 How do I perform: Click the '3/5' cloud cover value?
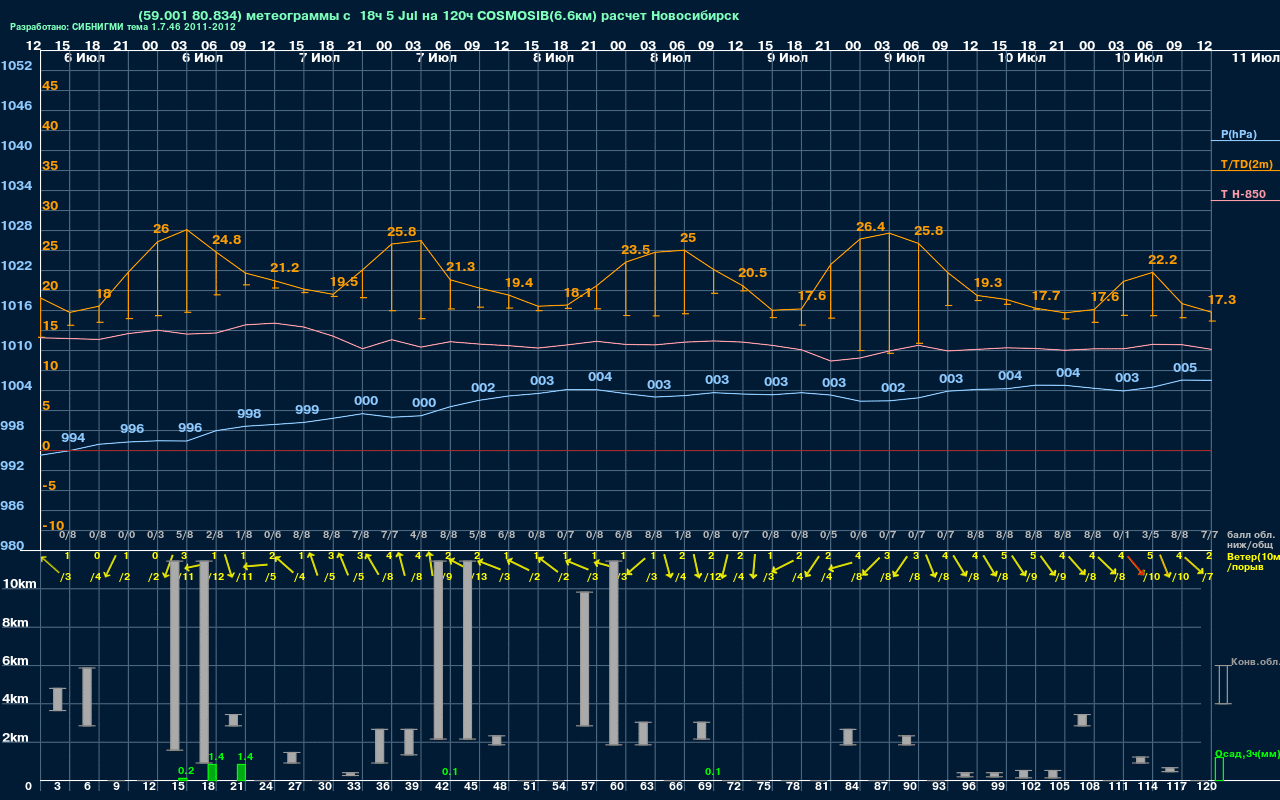[1151, 536]
